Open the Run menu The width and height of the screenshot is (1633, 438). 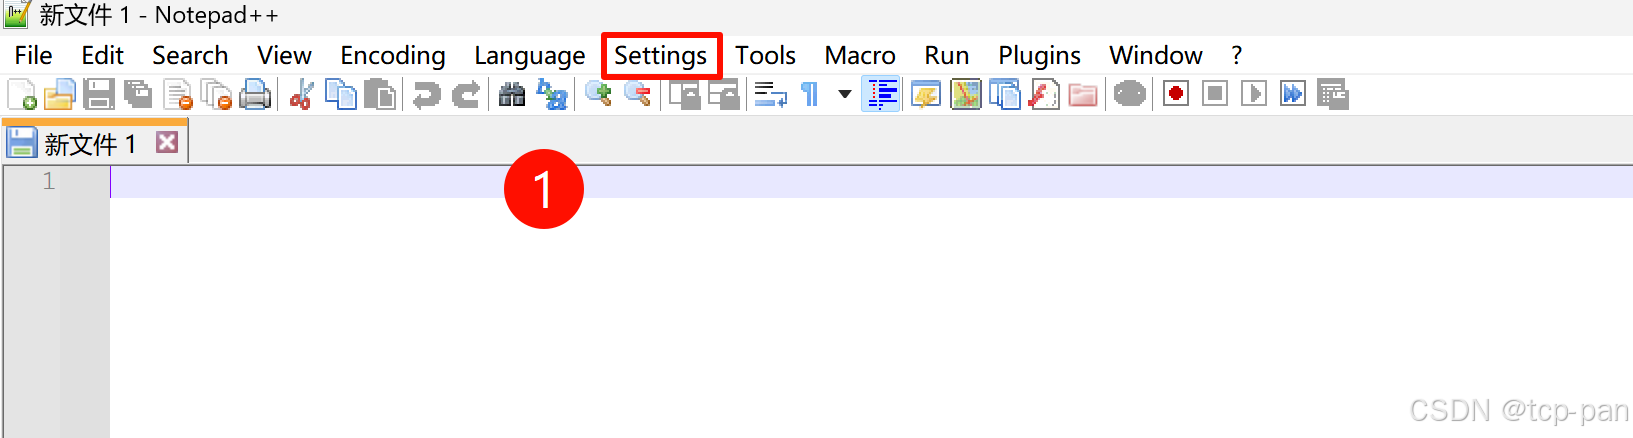[x=947, y=56]
